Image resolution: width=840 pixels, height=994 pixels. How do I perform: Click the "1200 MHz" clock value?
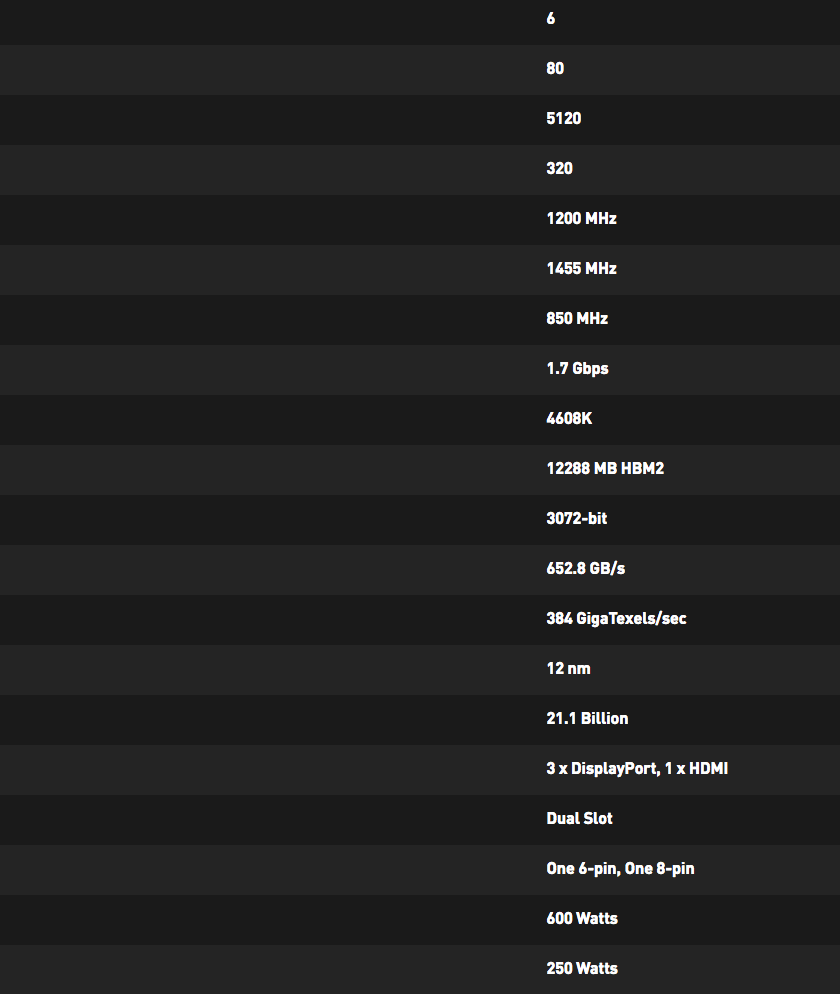(581, 219)
